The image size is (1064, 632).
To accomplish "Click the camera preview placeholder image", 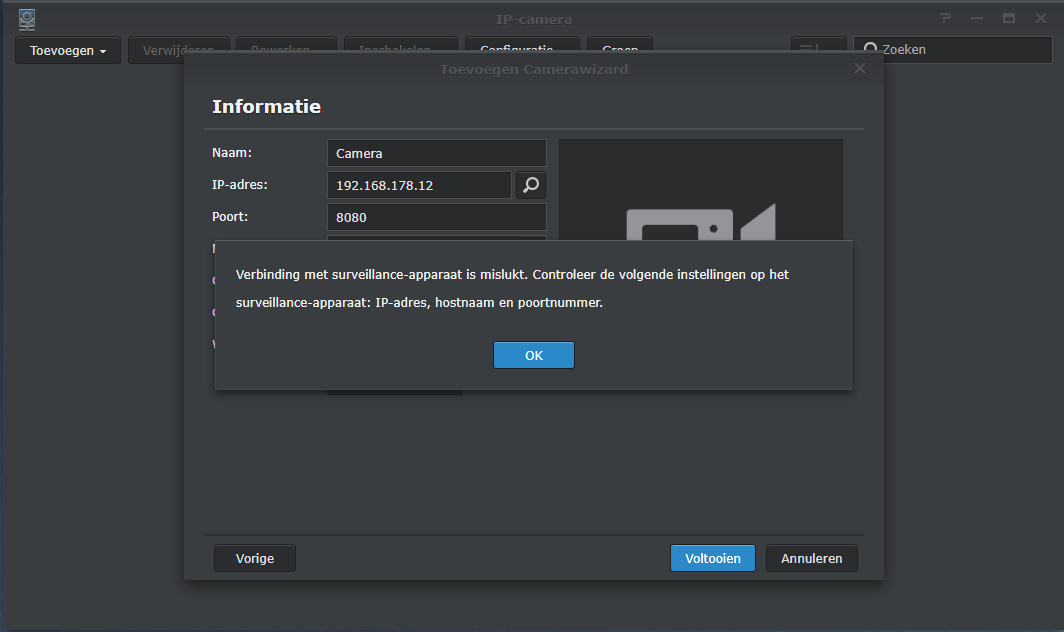I will [x=701, y=189].
